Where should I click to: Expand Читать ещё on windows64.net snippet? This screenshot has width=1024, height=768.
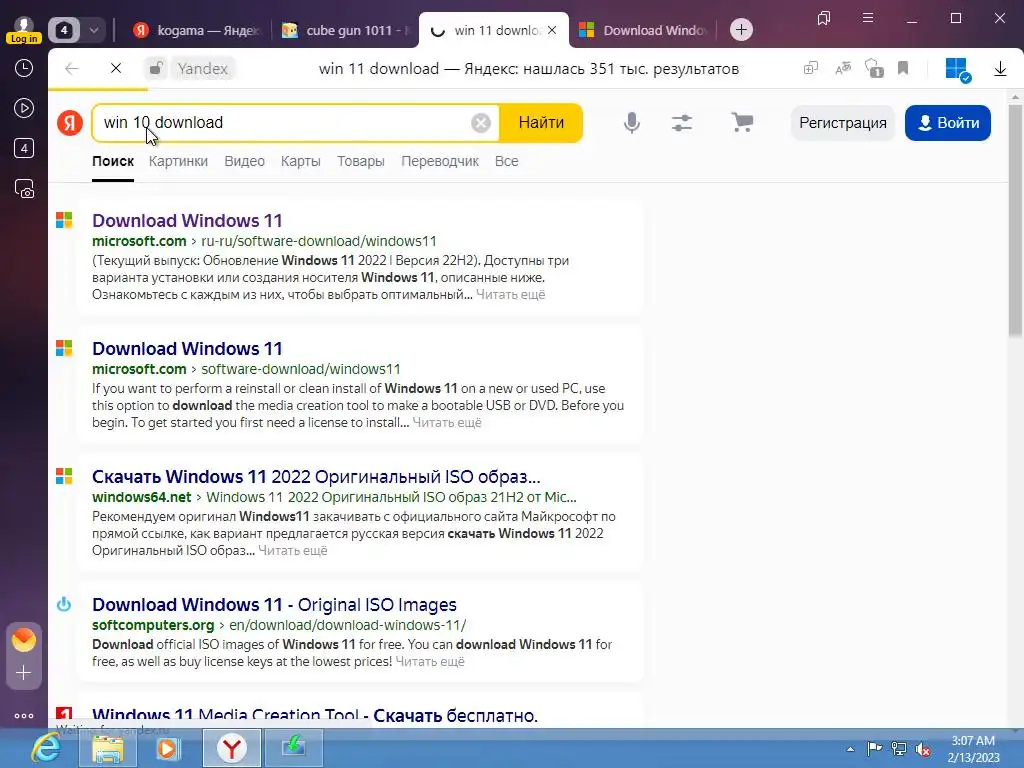click(x=293, y=551)
